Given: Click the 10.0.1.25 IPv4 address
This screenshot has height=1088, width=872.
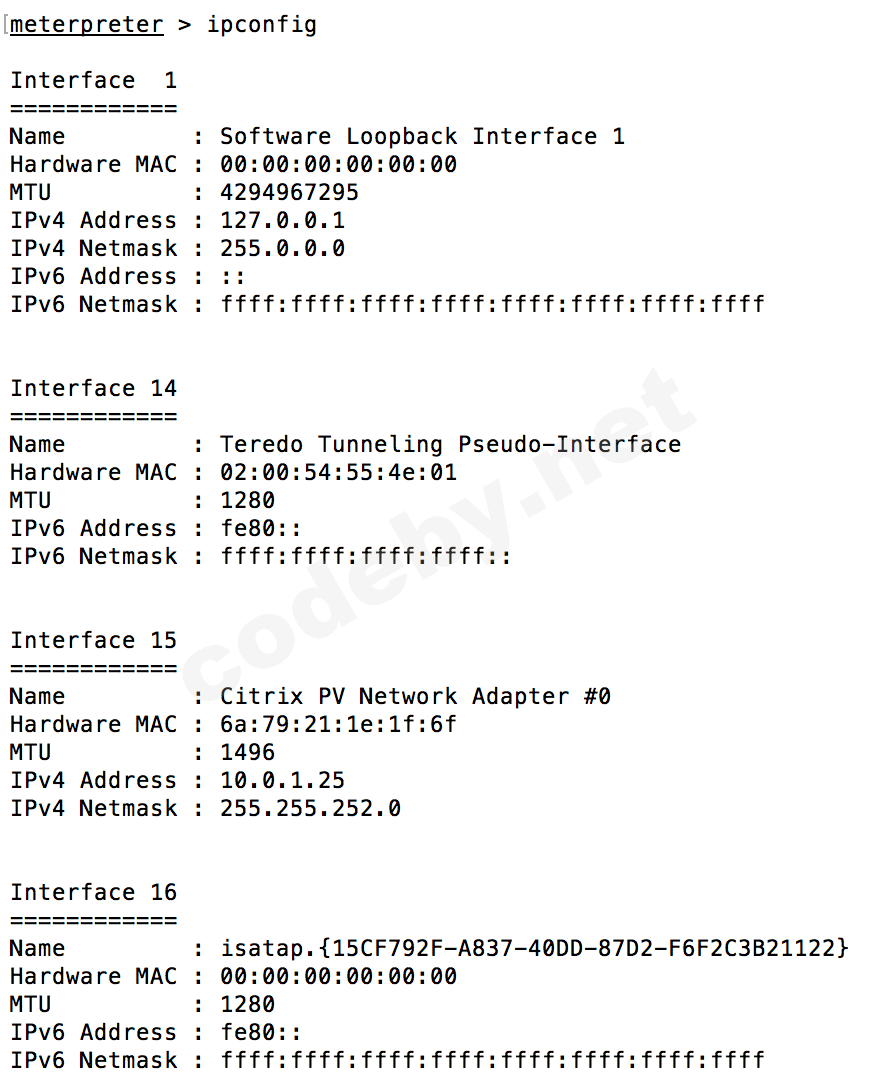Looking at the screenshot, I should click(282, 781).
